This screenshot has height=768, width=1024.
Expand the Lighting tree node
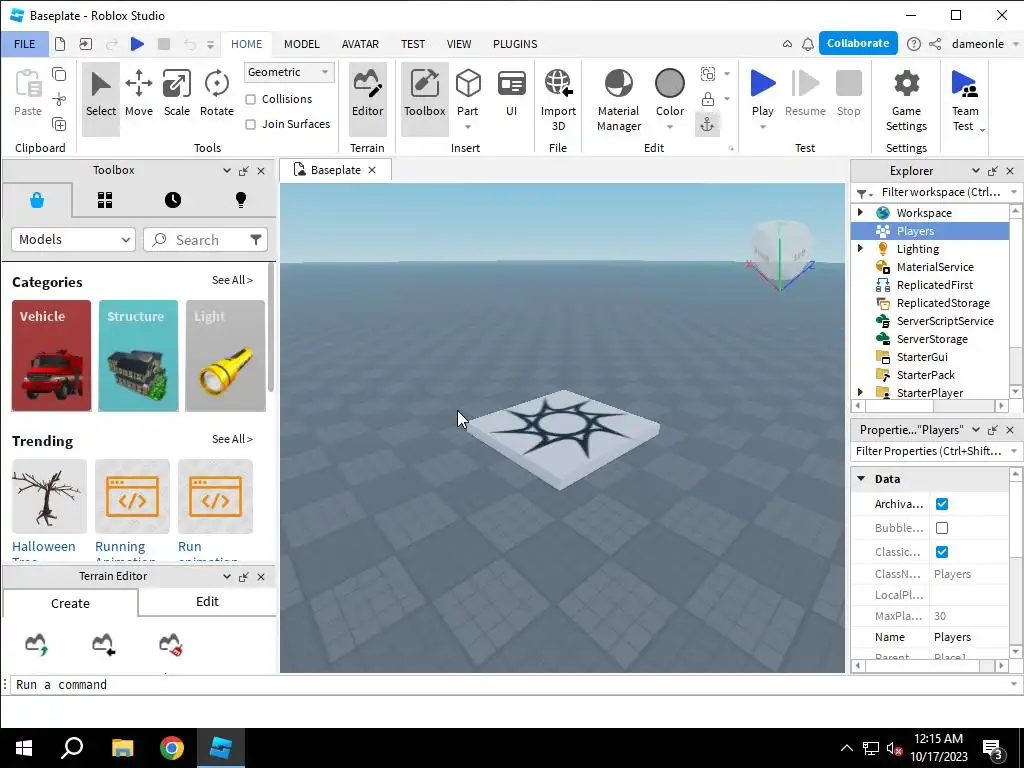(860, 248)
